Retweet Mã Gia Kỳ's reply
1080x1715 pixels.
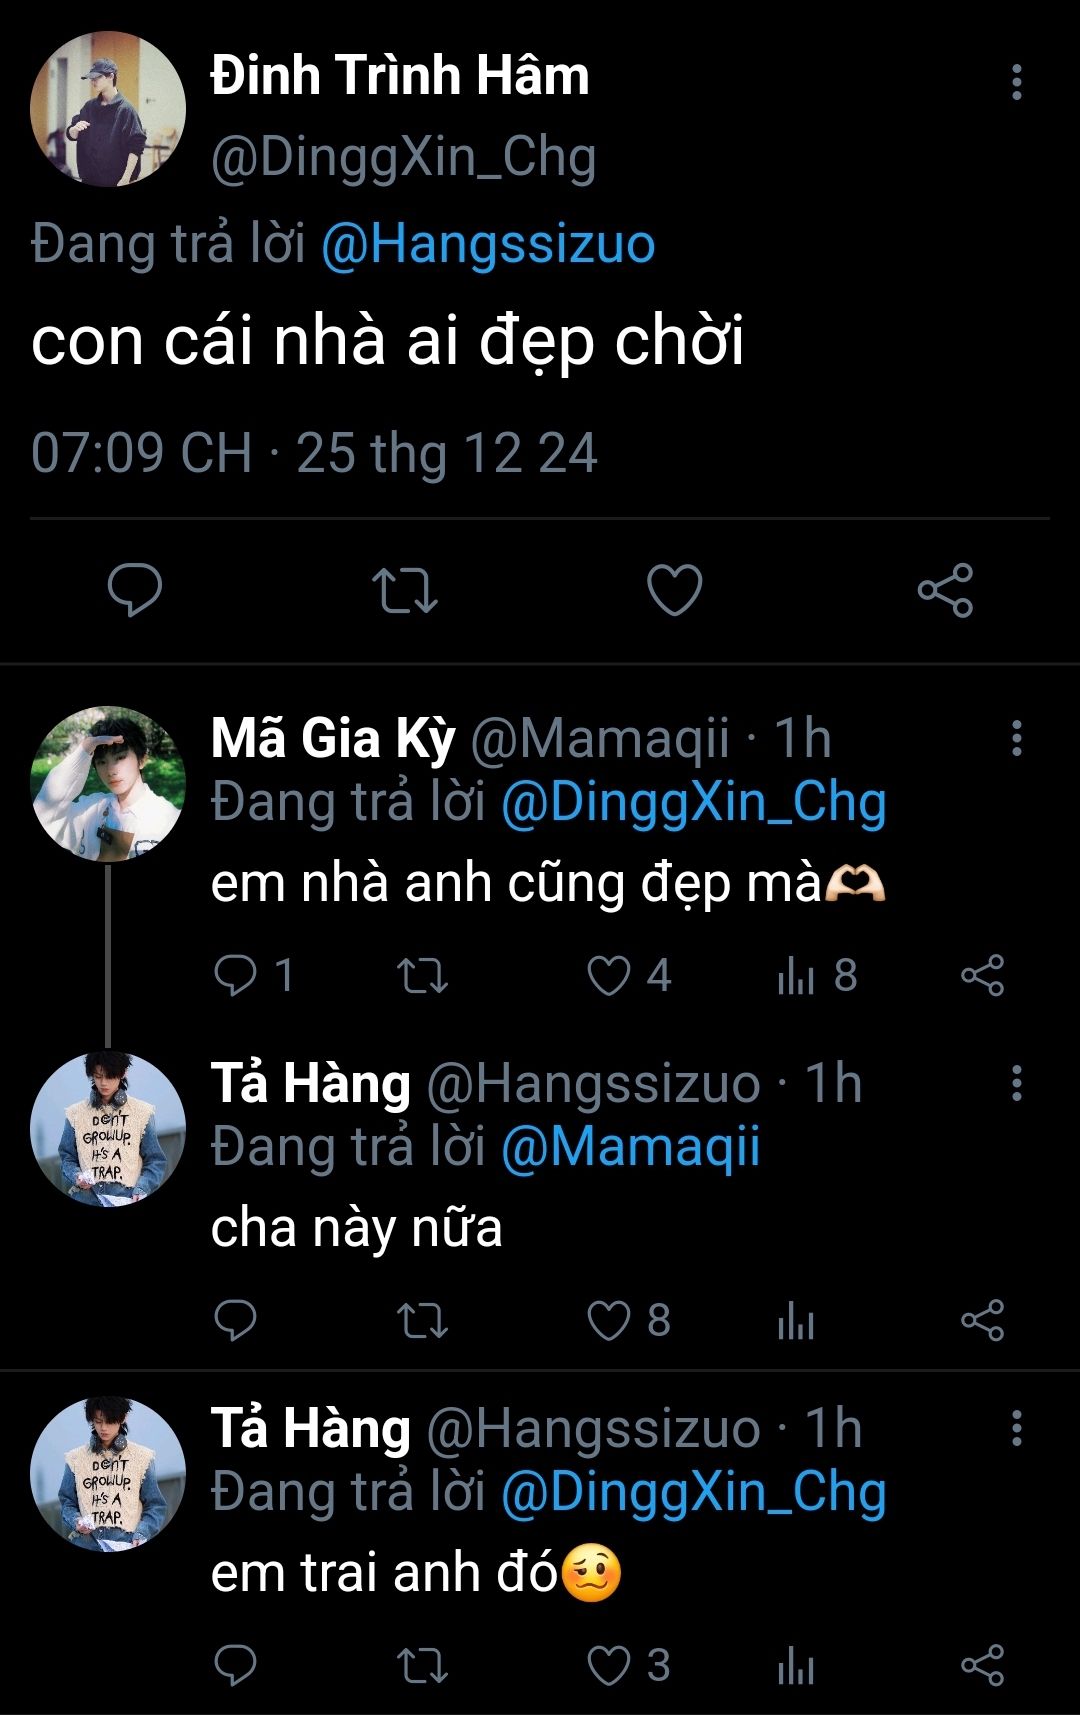[422, 976]
